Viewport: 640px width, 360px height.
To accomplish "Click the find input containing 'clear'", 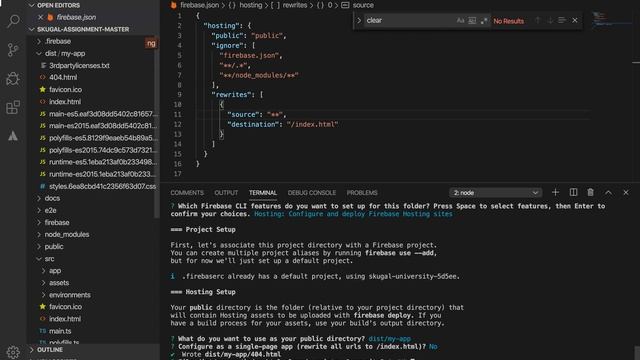I will tap(409, 20).
